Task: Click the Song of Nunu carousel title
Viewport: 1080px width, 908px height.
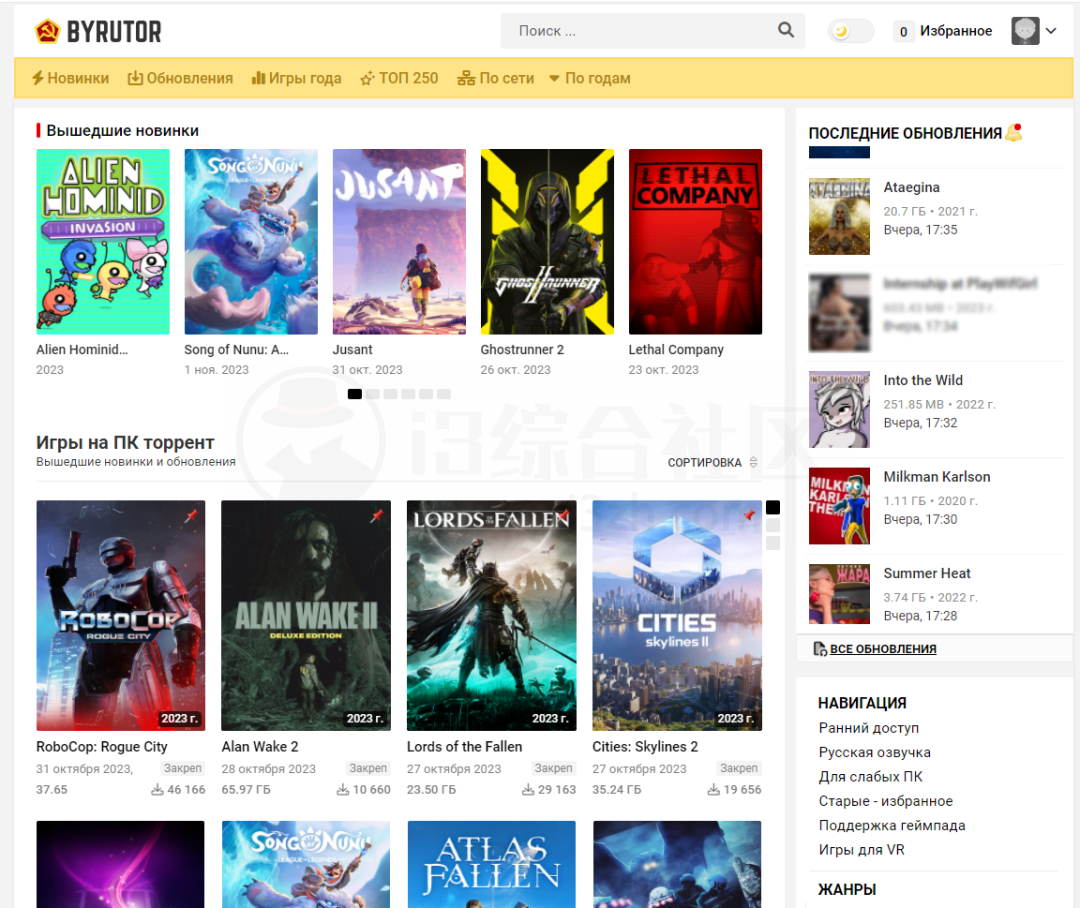Action: pos(236,350)
